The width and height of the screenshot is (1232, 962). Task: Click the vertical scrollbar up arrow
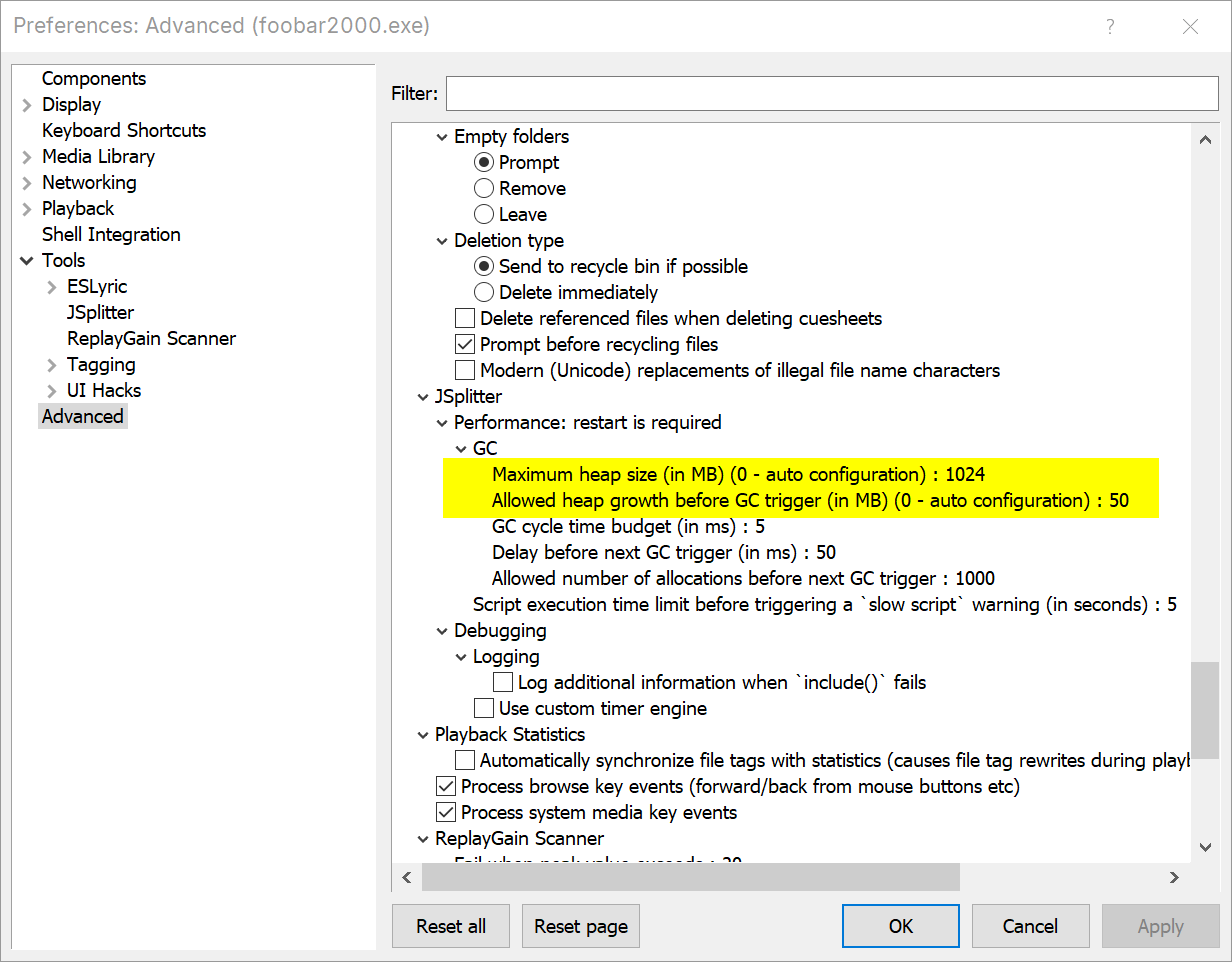coord(1206,141)
